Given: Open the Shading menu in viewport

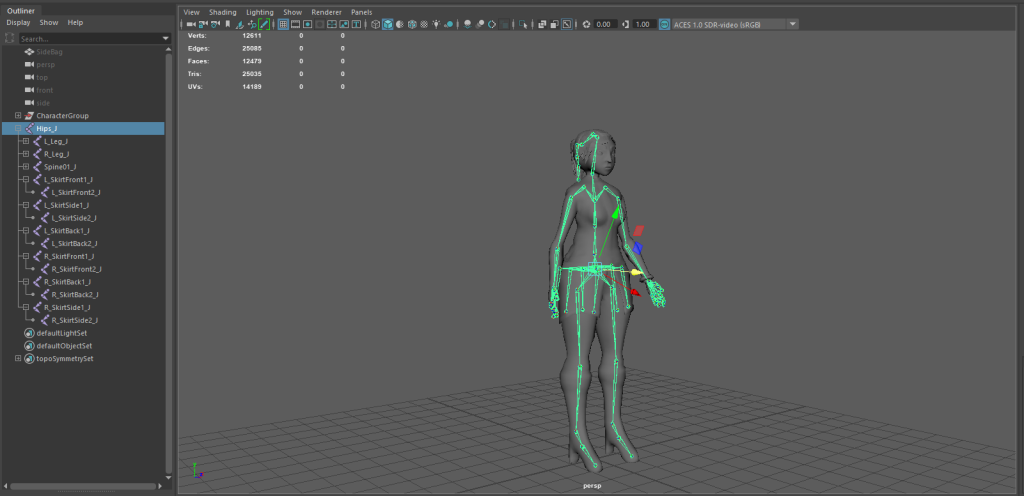Looking at the screenshot, I should pos(222,12).
